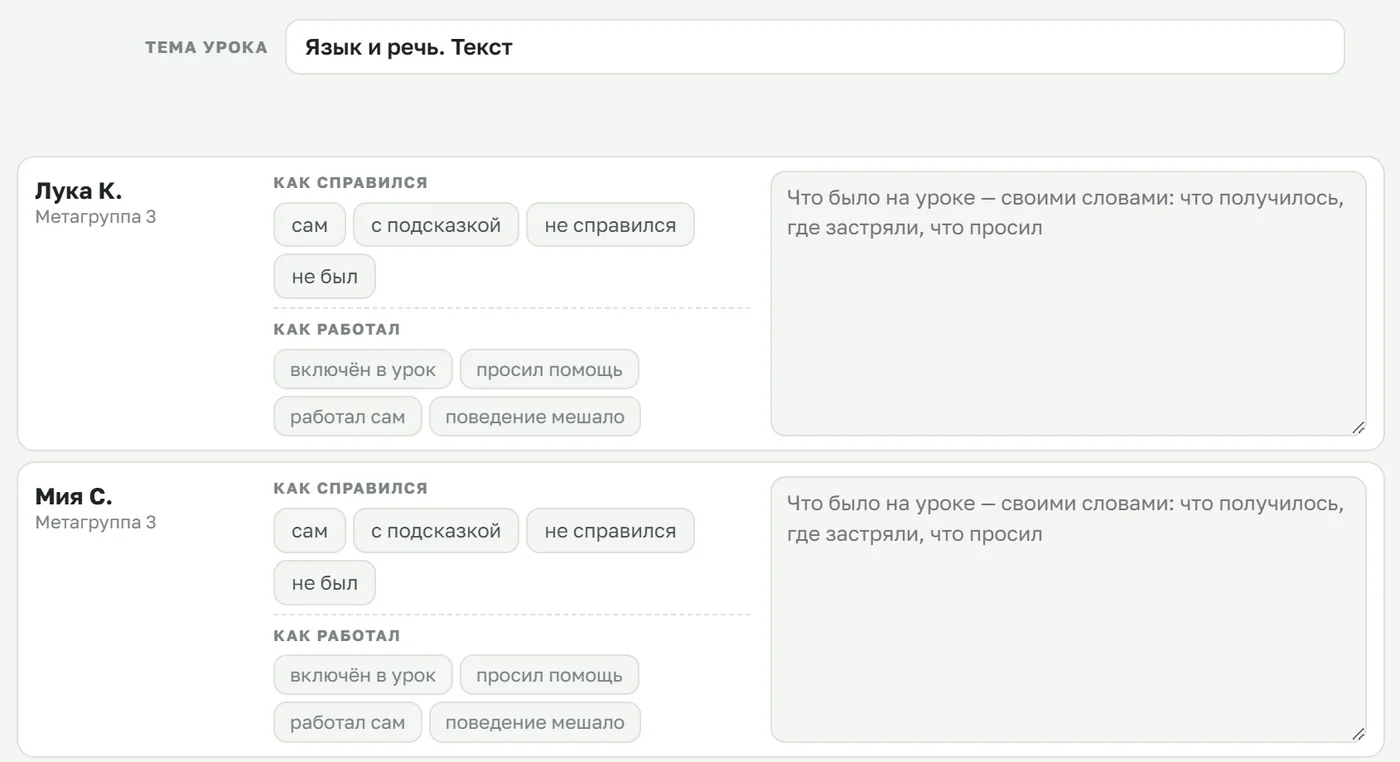
Task: Select 'сам' for Мия С.
Action: [310, 531]
